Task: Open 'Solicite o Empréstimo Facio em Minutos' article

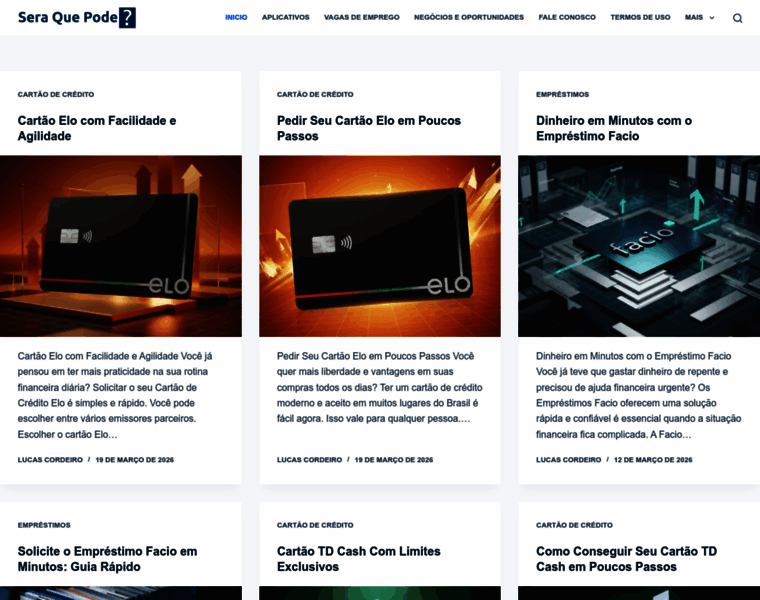Action: point(107,559)
